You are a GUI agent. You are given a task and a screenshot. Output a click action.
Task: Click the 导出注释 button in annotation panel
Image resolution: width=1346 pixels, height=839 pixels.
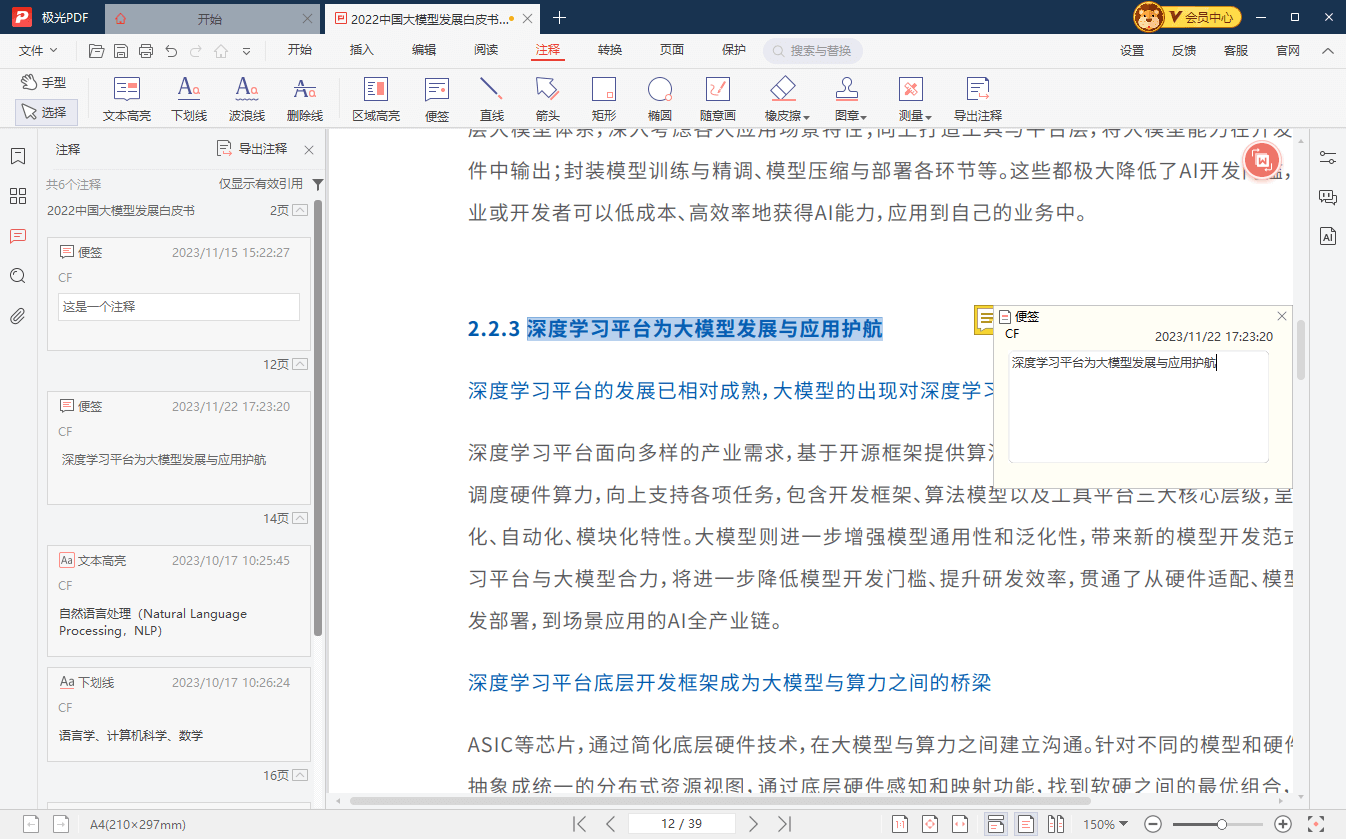[x=252, y=149]
